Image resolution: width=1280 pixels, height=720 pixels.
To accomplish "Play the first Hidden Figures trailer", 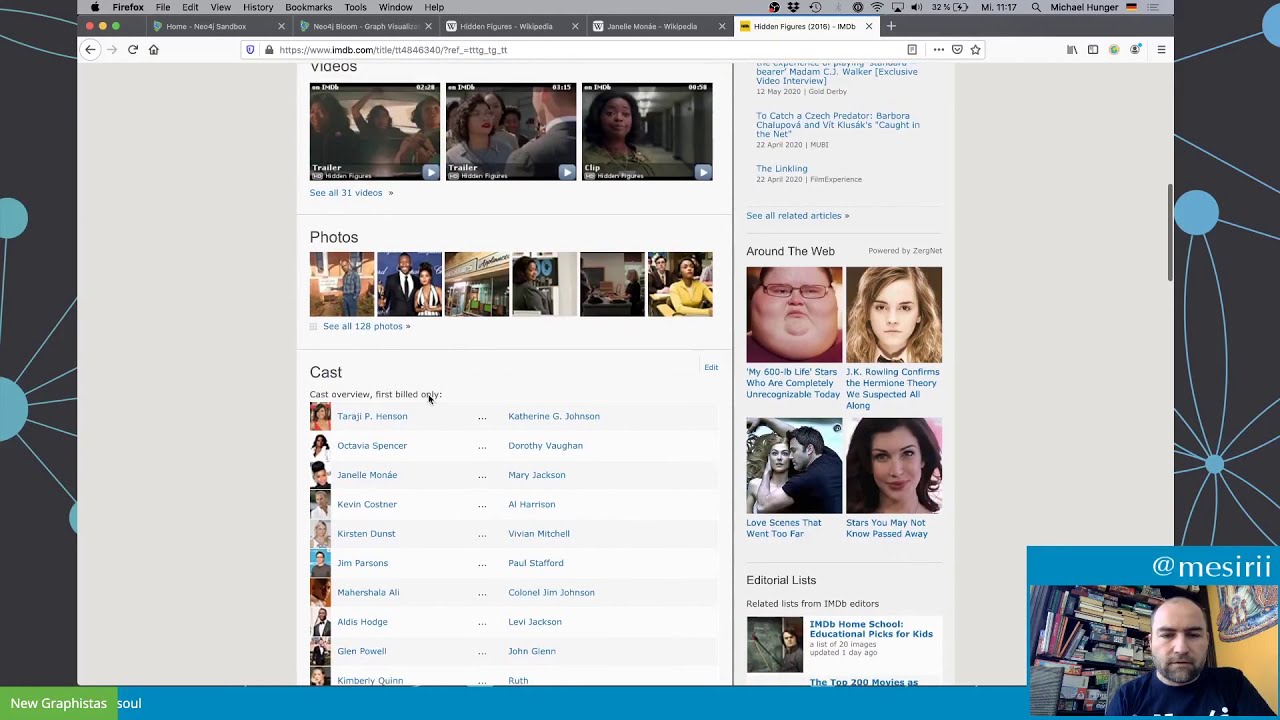I will 374,132.
